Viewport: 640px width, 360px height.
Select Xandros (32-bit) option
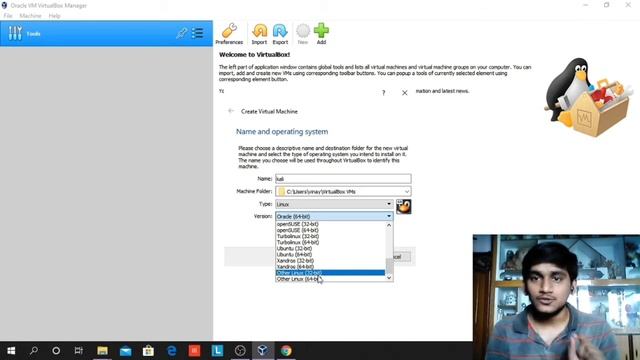coord(330,261)
